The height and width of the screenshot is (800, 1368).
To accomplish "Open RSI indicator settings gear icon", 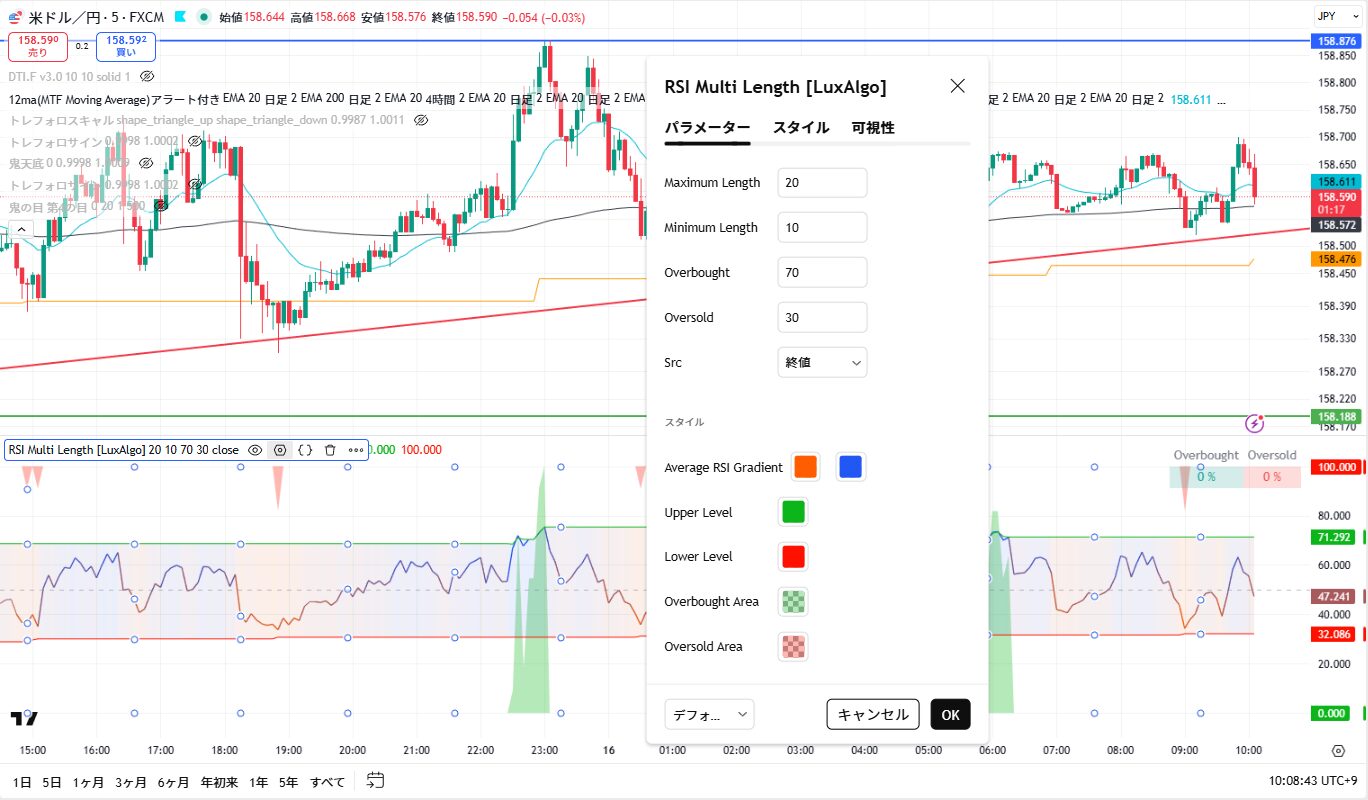I will (x=280, y=450).
